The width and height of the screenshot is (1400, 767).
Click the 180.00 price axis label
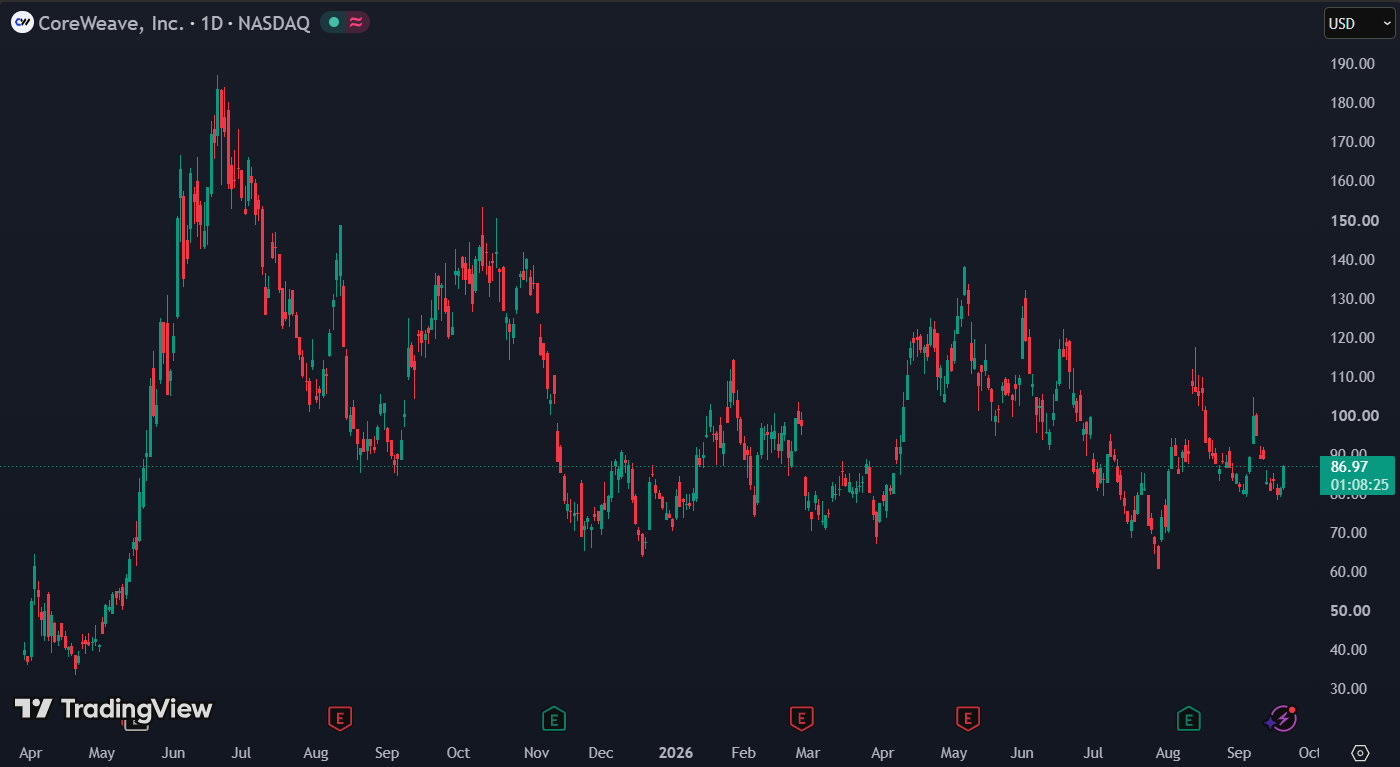click(x=1354, y=103)
